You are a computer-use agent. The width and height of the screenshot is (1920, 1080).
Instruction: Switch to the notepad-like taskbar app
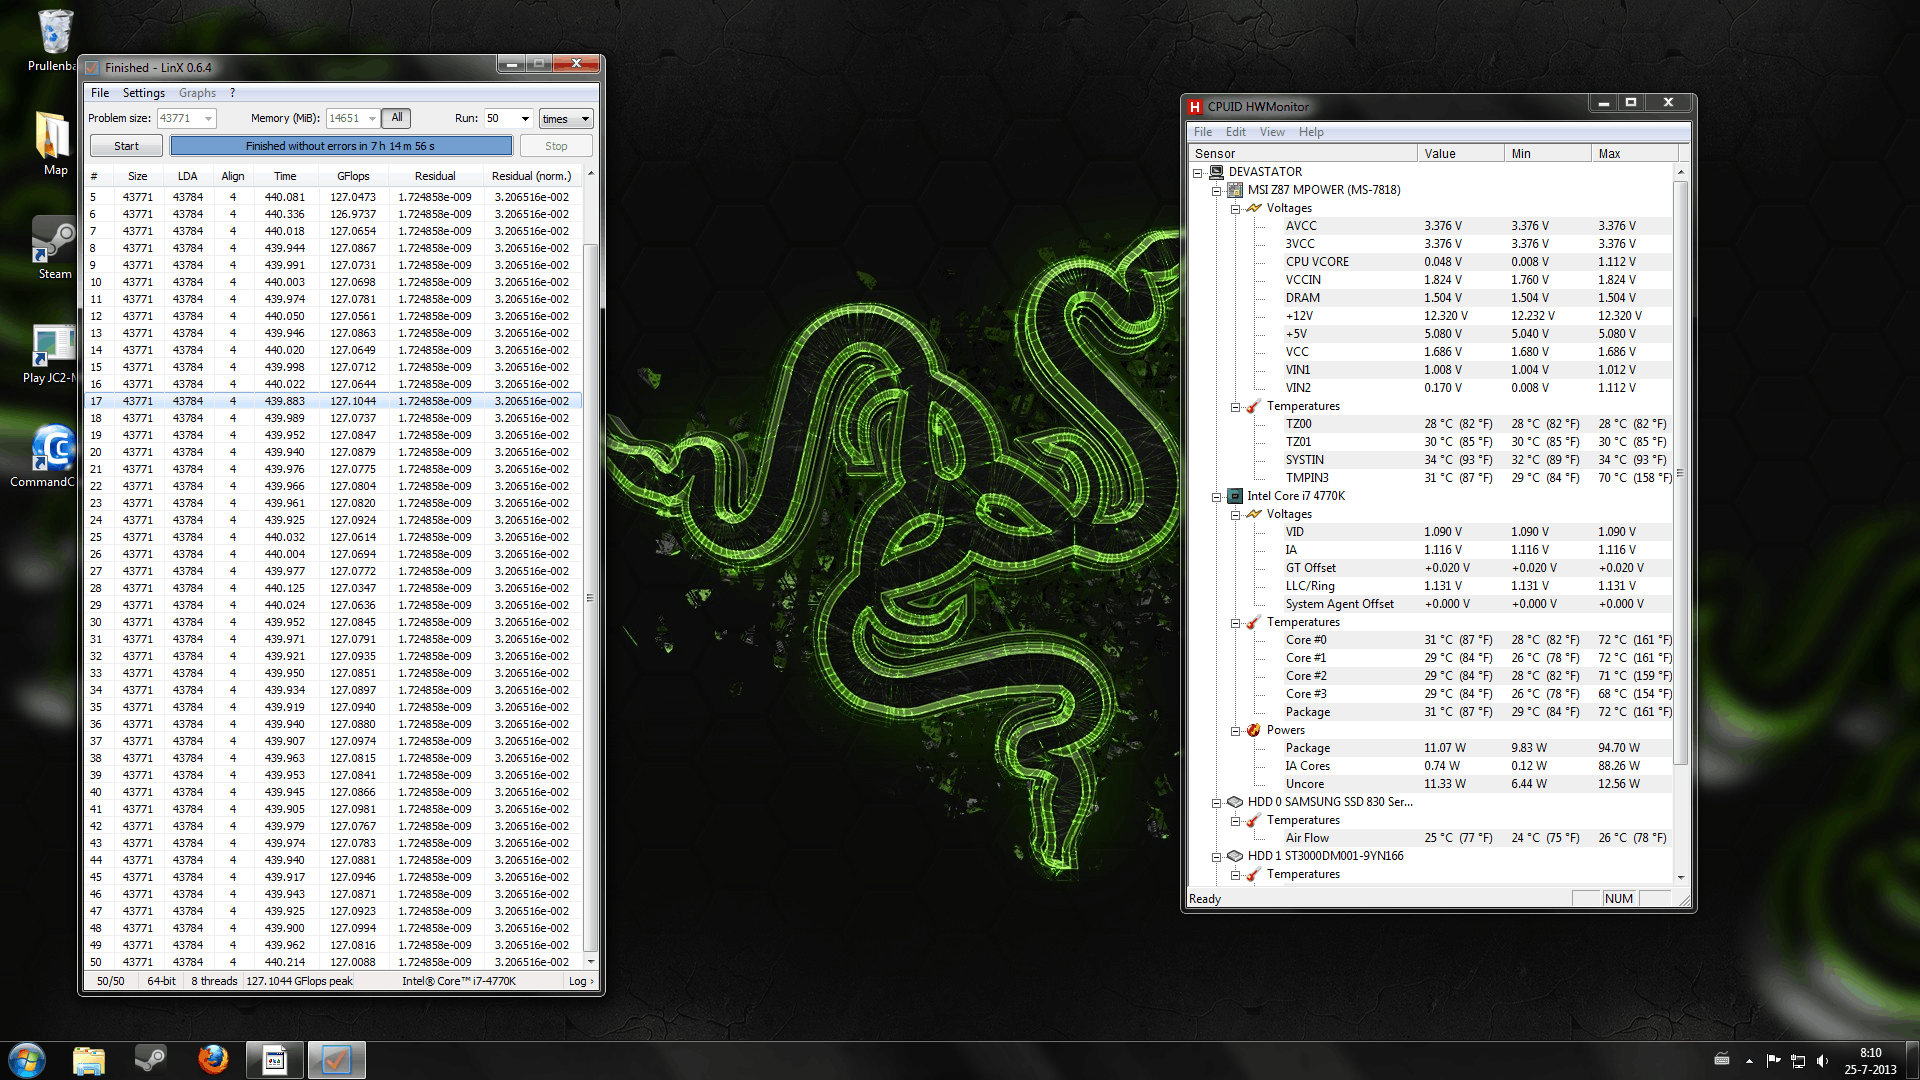[x=275, y=1060]
